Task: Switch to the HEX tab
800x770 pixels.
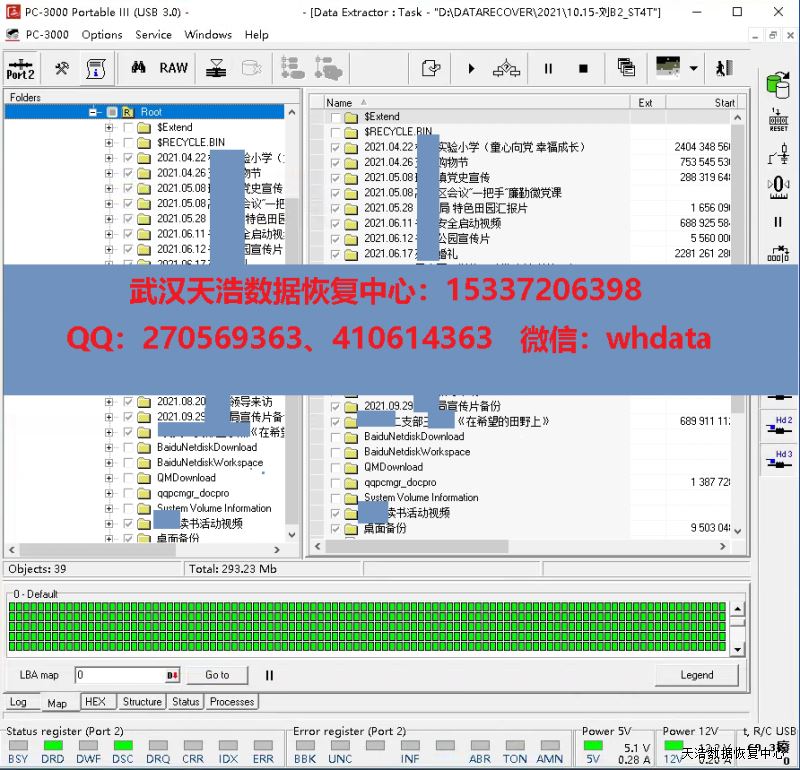Action: (x=94, y=702)
